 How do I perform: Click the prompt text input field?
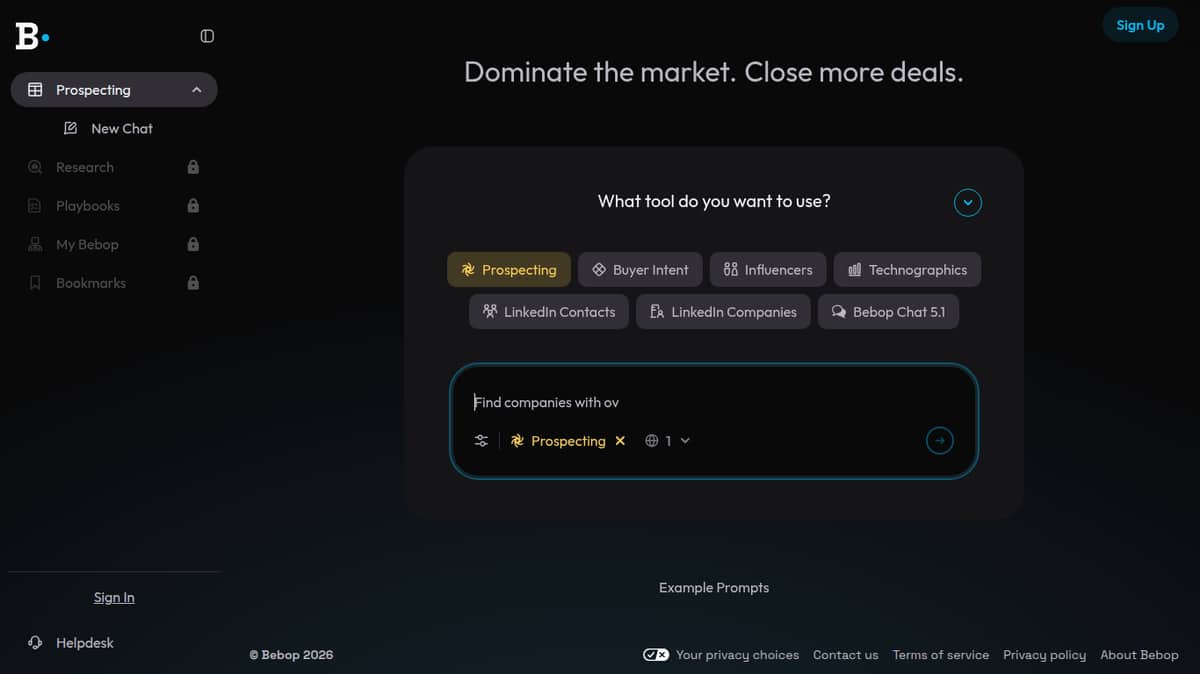click(714, 402)
